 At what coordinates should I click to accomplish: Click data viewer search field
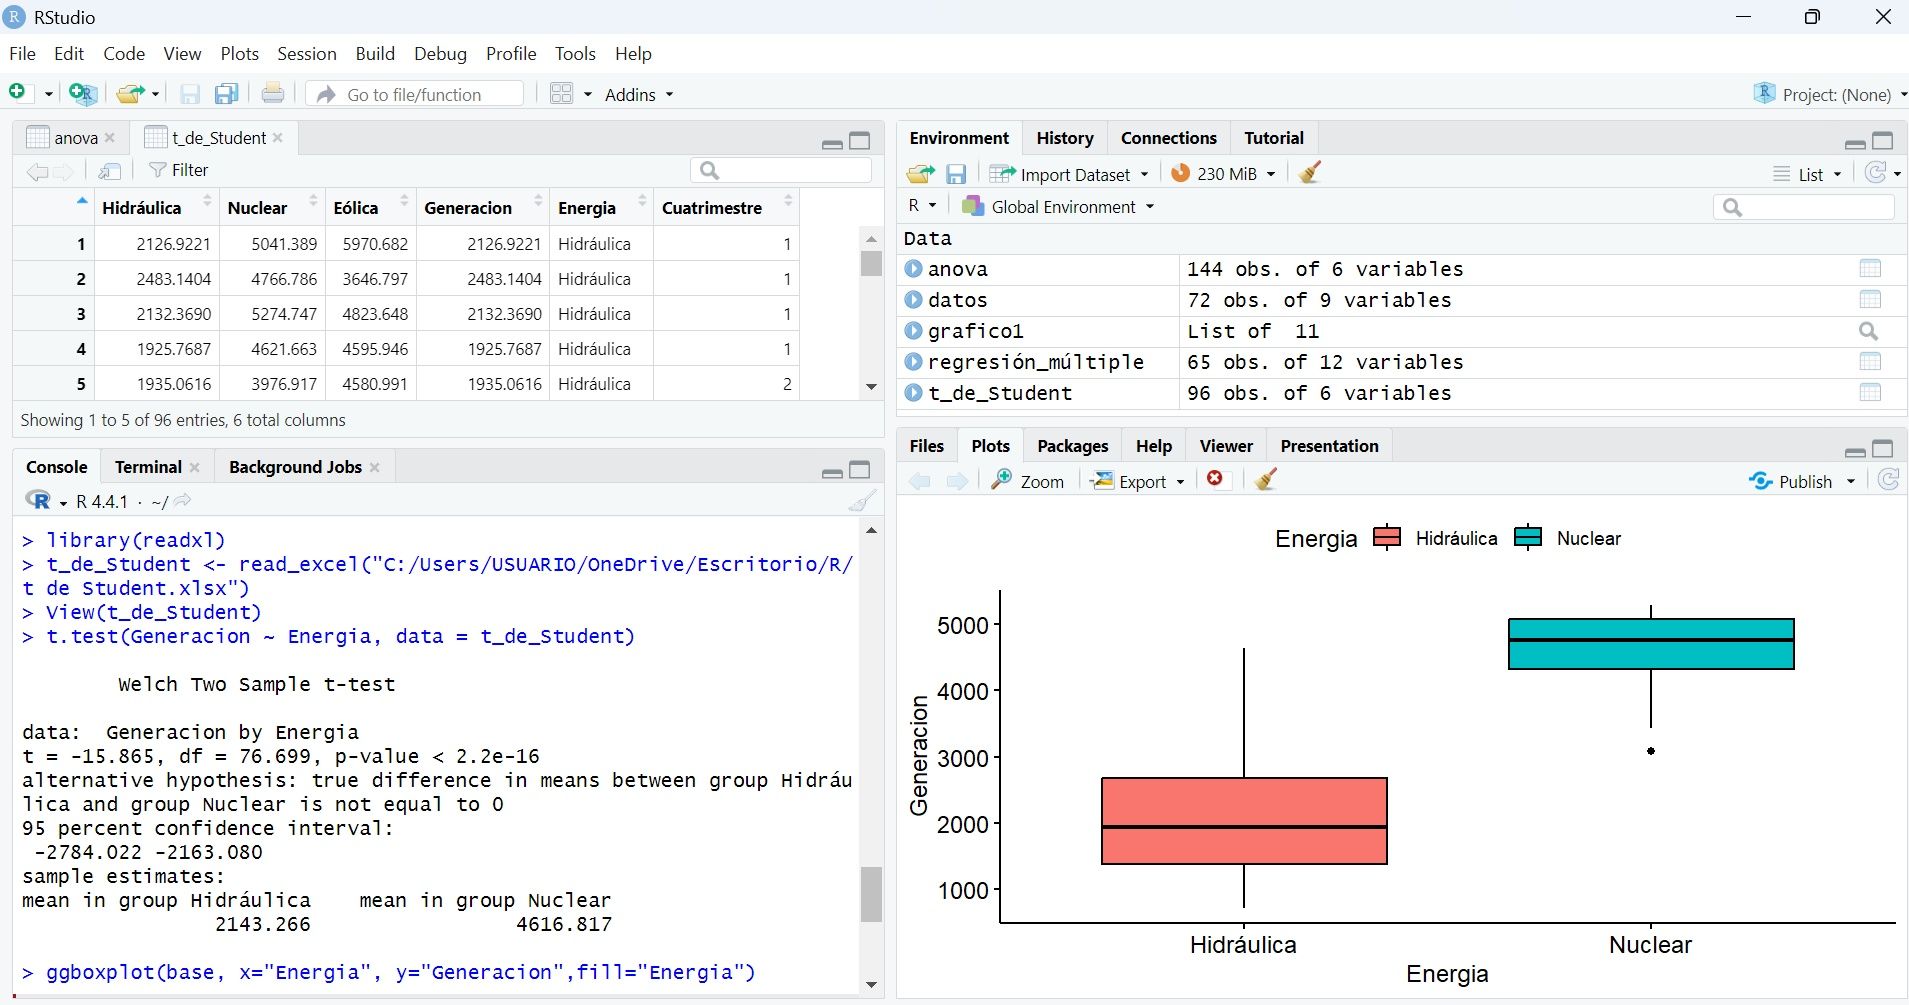click(781, 170)
